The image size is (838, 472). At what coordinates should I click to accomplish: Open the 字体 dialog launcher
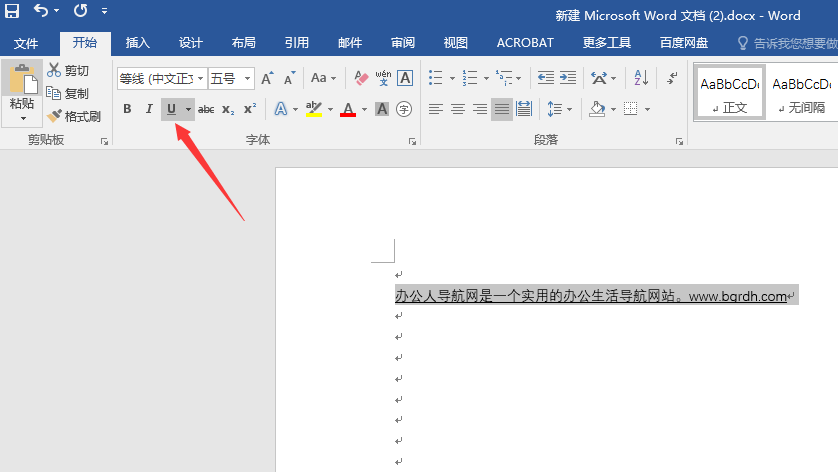click(x=412, y=141)
